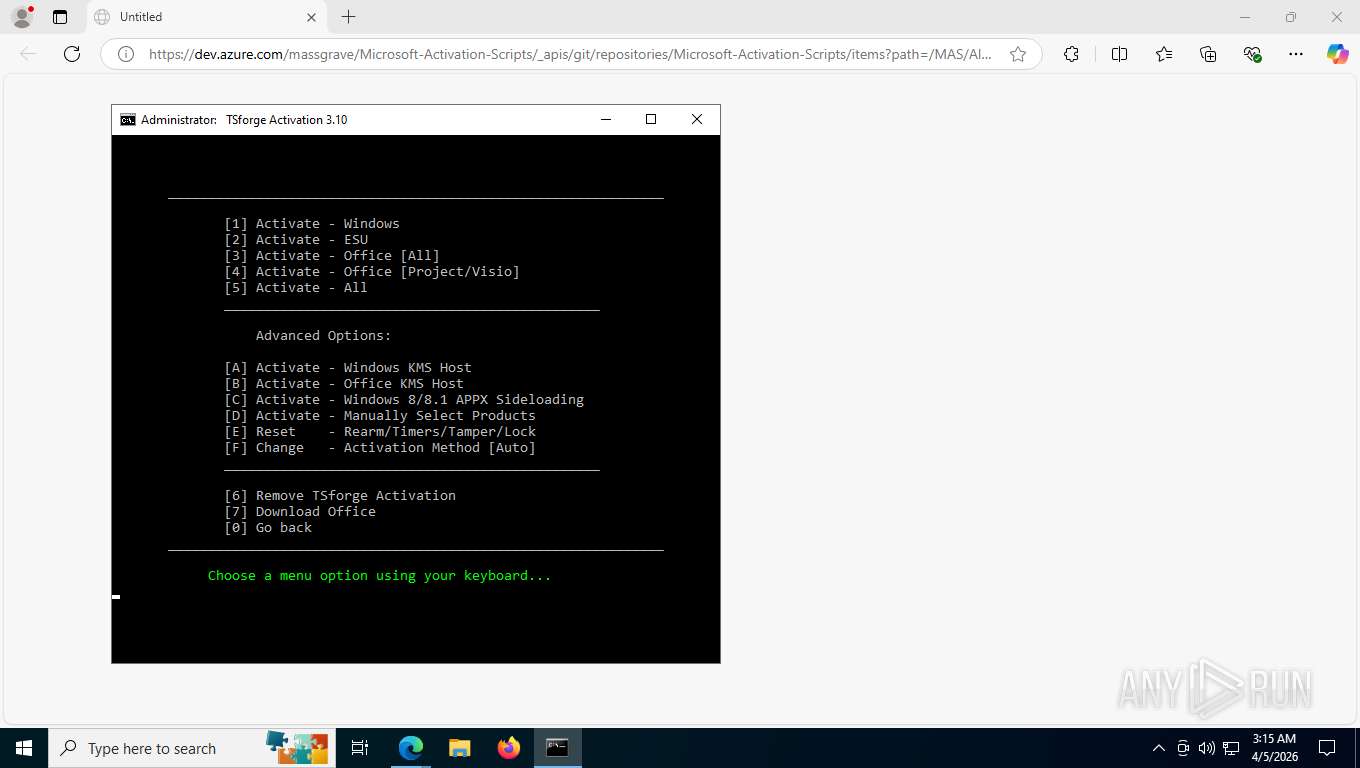Minimize the Edge browser window
This screenshot has width=1360, height=768.
[x=1245, y=17]
